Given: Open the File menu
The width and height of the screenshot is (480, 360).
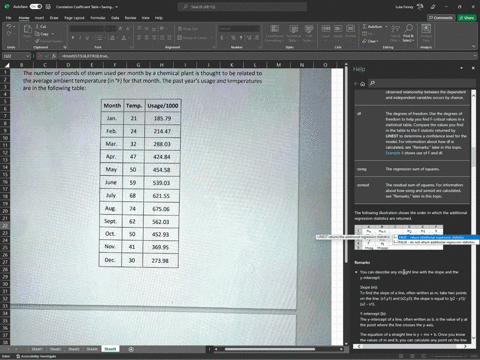Looking at the screenshot, I should click(x=9, y=18).
